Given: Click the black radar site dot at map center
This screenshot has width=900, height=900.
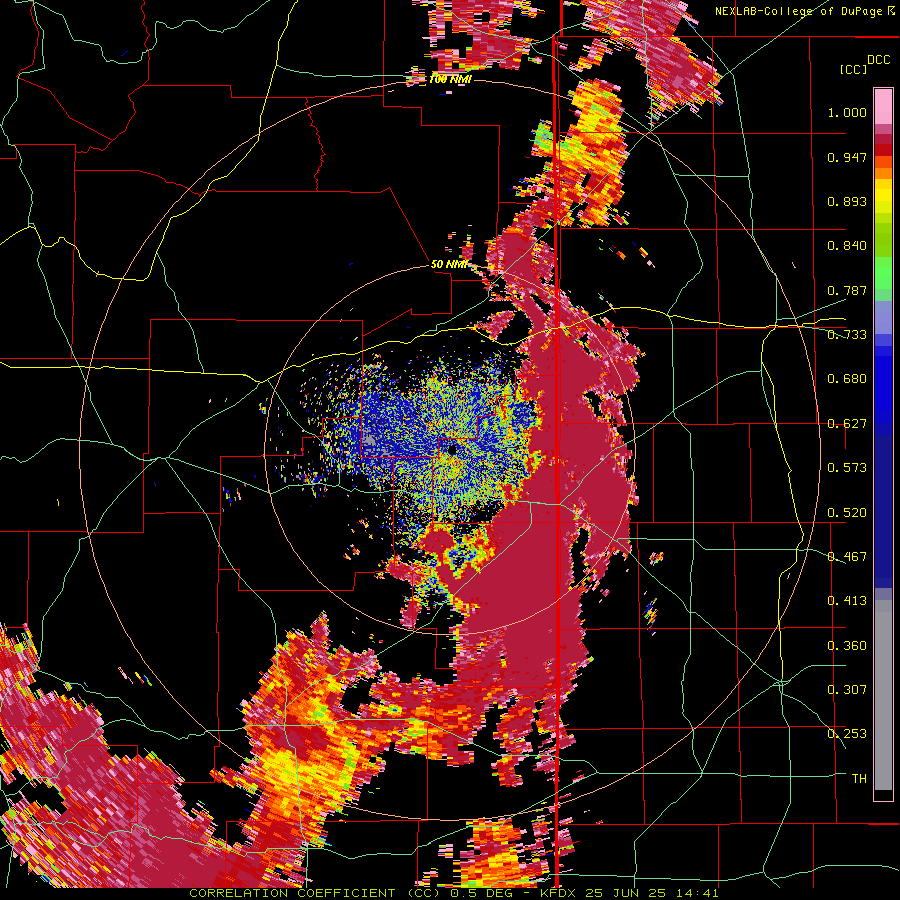Looking at the screenshot, I should coord(452,449).
